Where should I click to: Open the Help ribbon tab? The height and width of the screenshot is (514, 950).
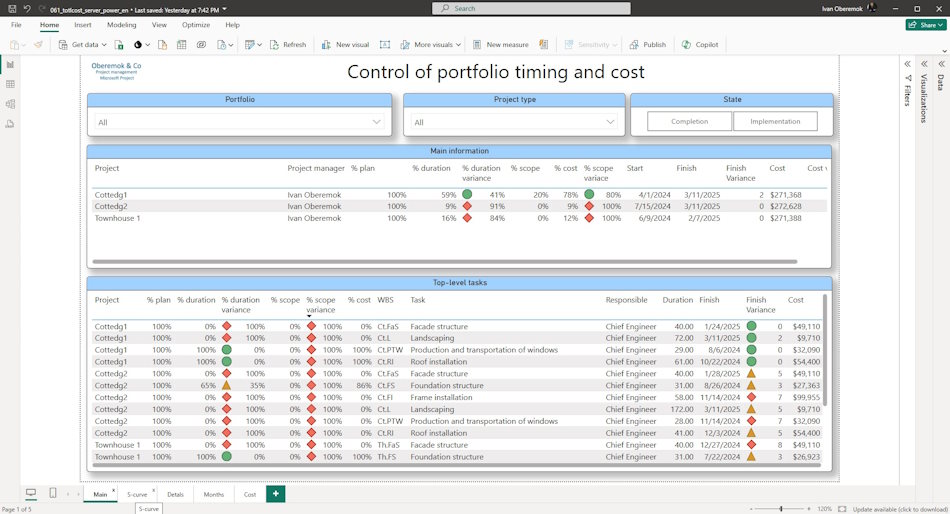click(232, 25)
